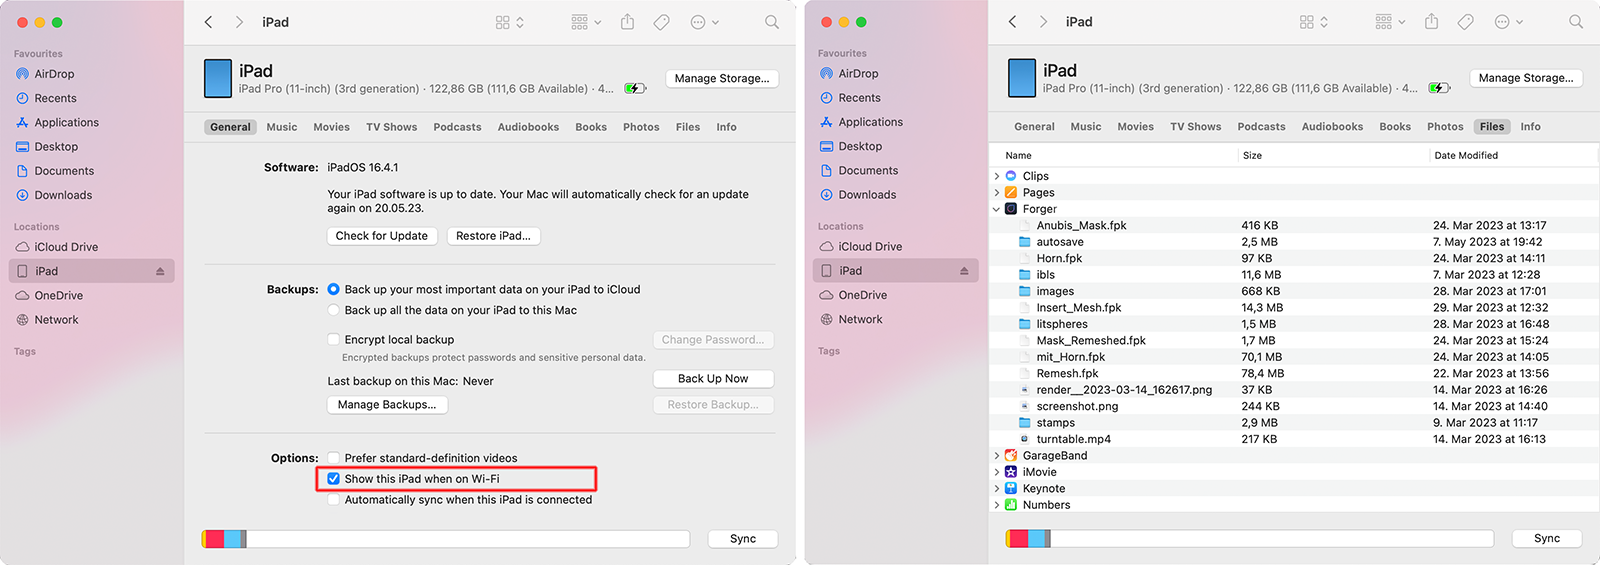
Task: Click the tag icon in right window toolbar
Action: pos(1465,22)
